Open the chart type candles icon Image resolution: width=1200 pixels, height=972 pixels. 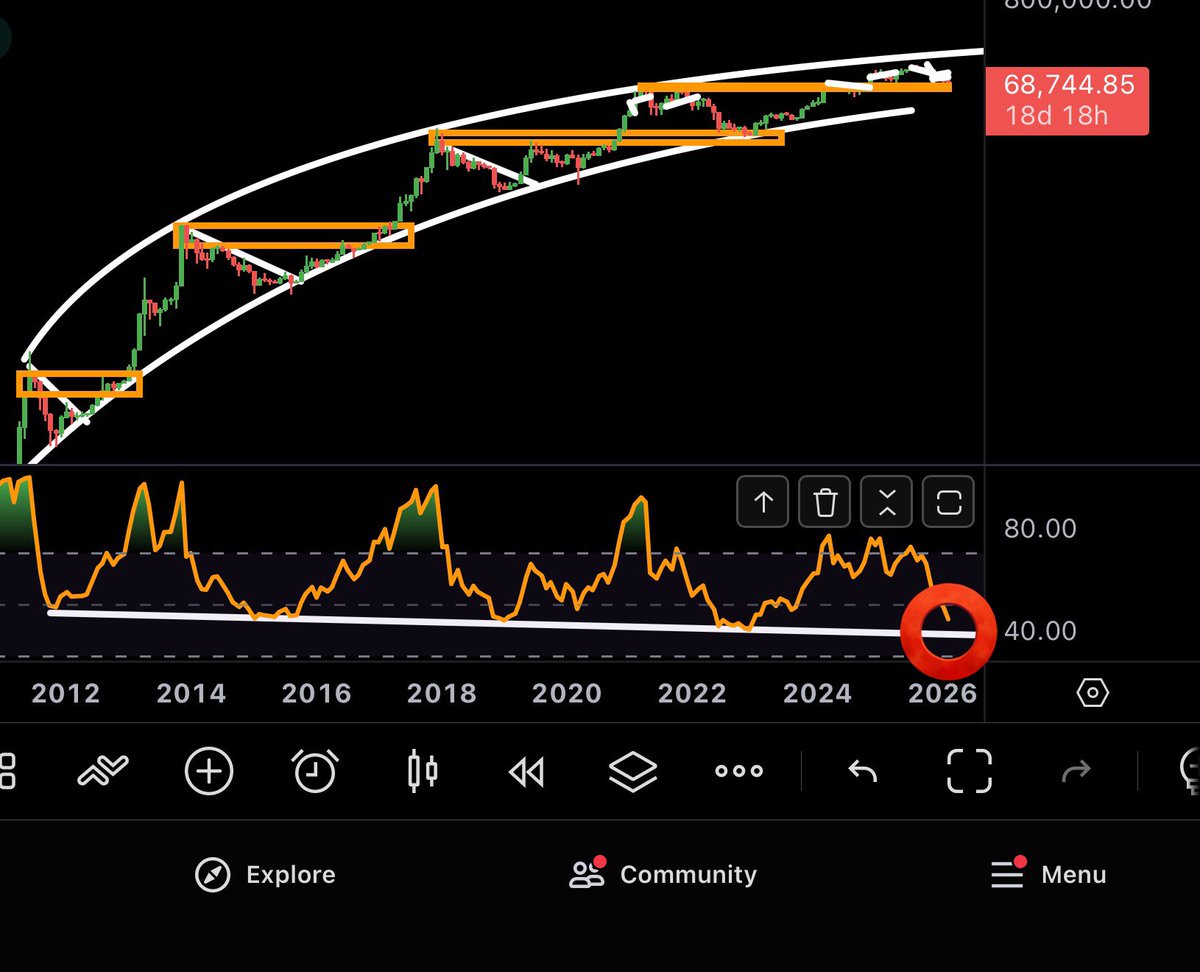(x=423, y=770)
